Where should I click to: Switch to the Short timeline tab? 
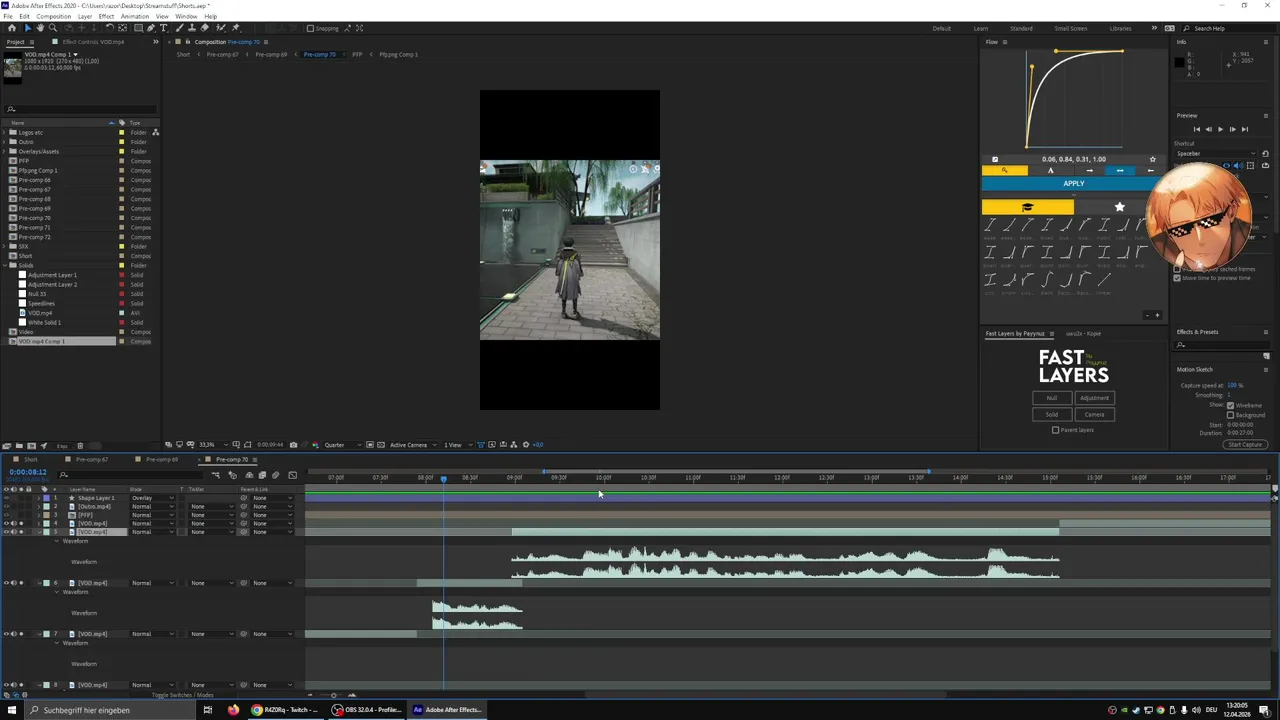31,460
